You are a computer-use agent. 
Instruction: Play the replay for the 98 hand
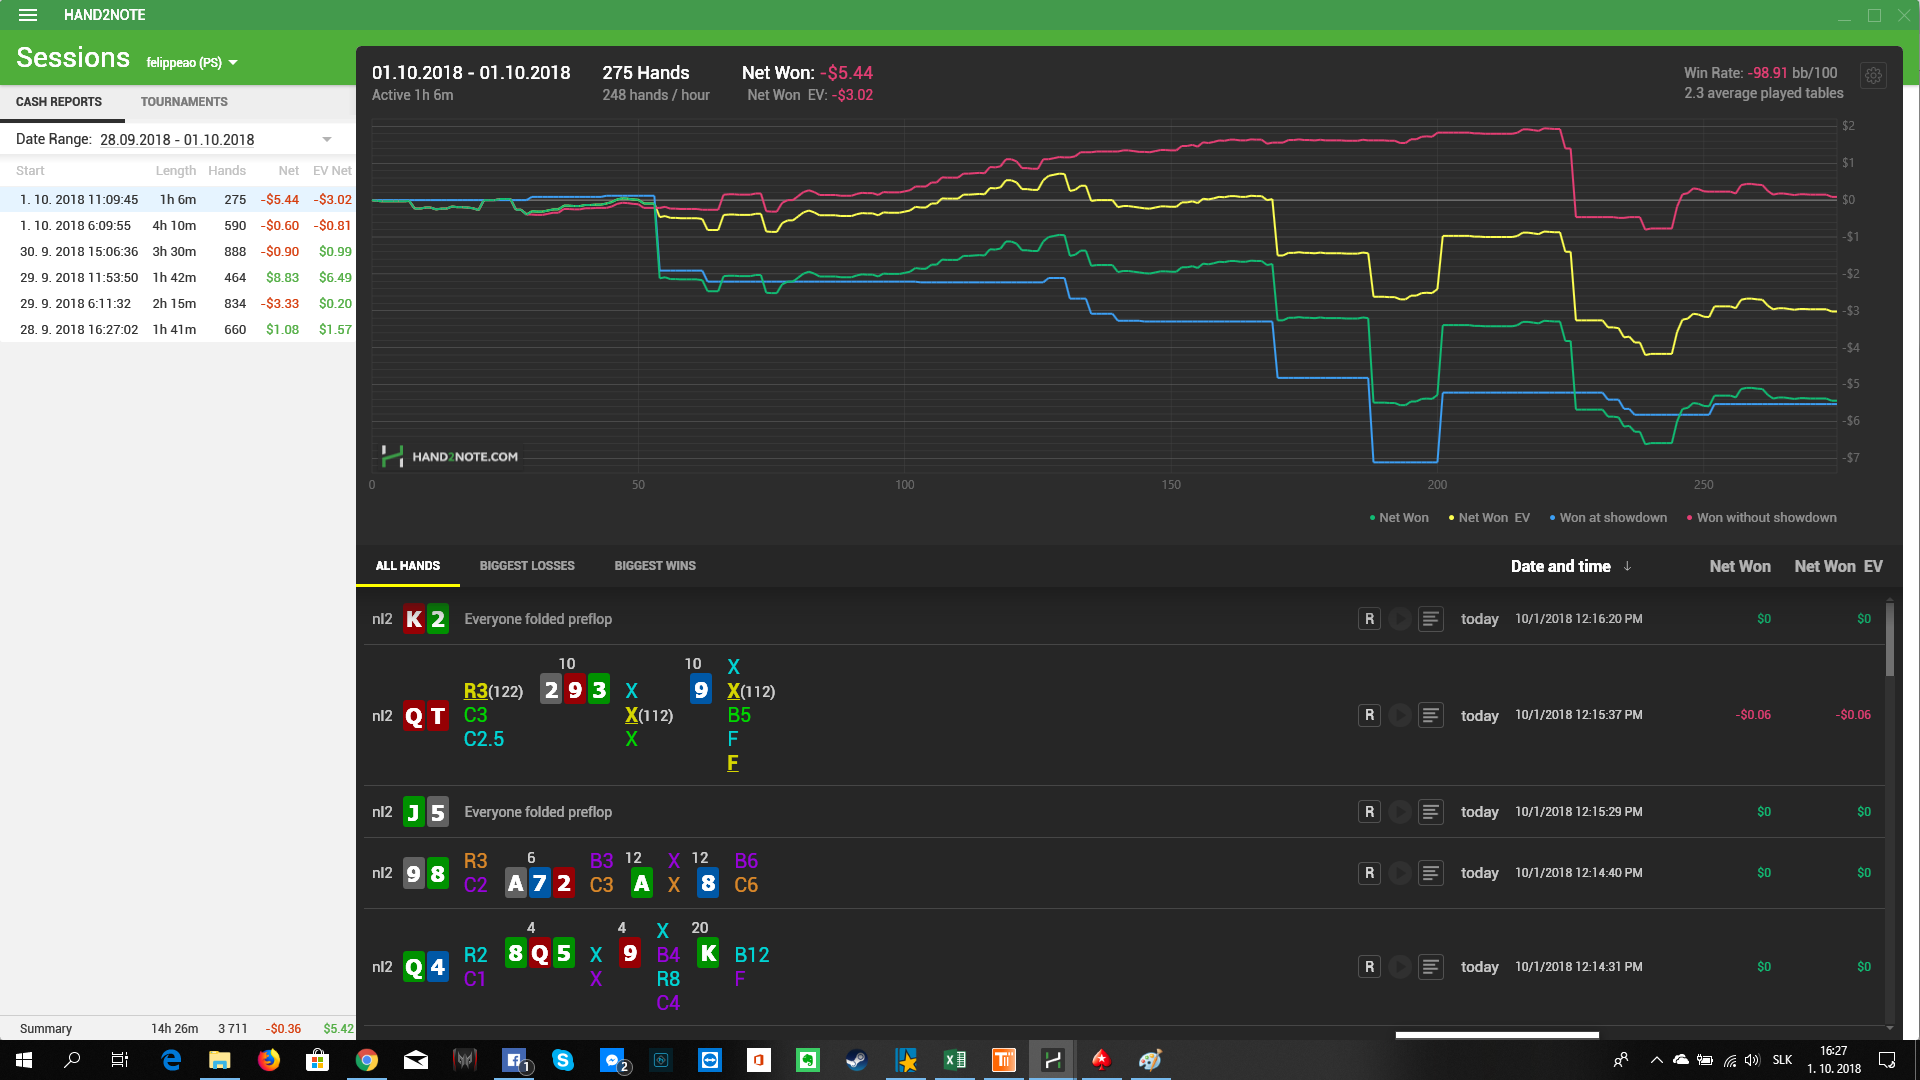pos(1400,873)
